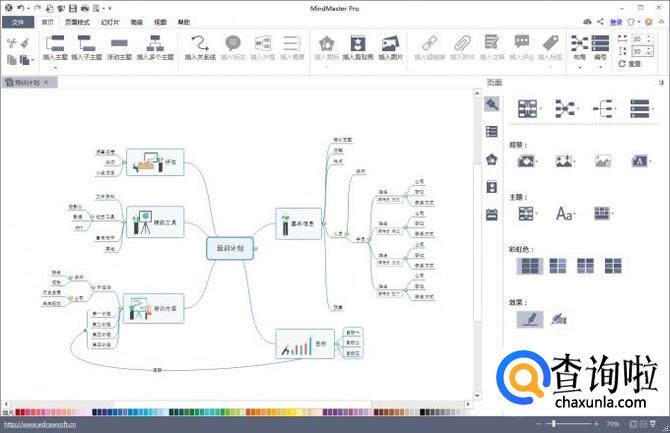Click the share icon near login
The height and width of the screenshot is (433, 670).
[600, 21]
